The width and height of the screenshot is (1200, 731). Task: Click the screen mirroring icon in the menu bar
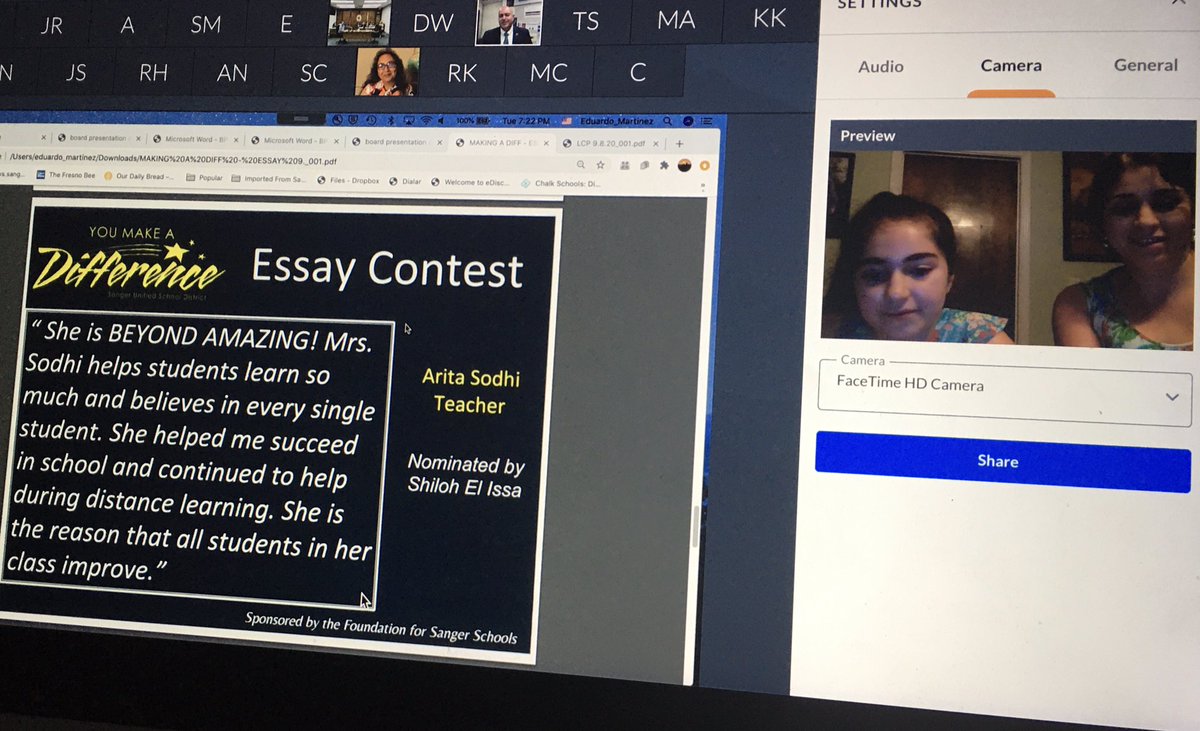click(x=410, y=119)
